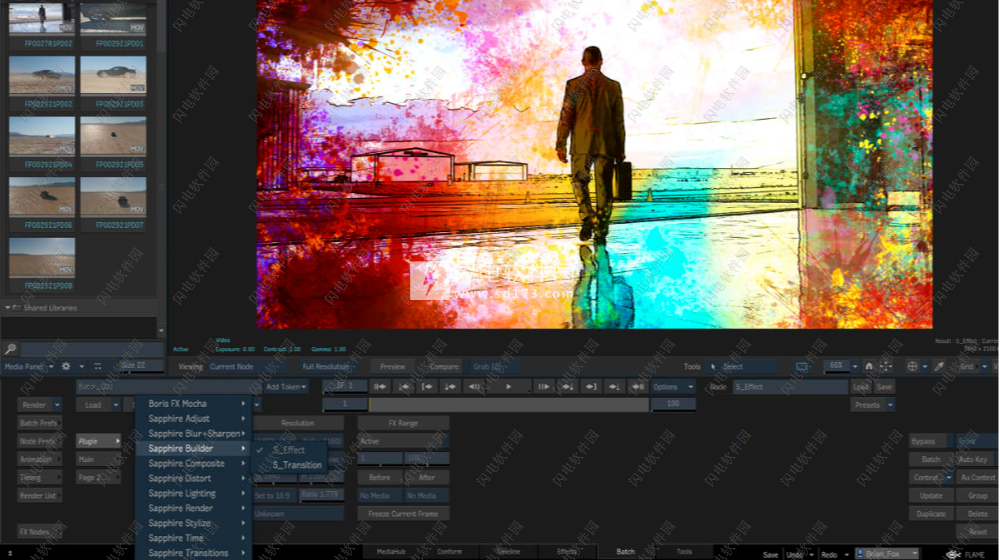Open the media panel gear settings icon
The image size is (1000, 560).
[x=66, y=366]
